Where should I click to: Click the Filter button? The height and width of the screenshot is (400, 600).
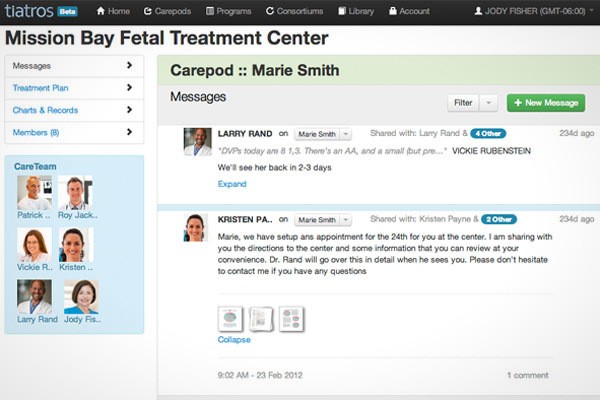pyautogui.click(x=463, y=102)
